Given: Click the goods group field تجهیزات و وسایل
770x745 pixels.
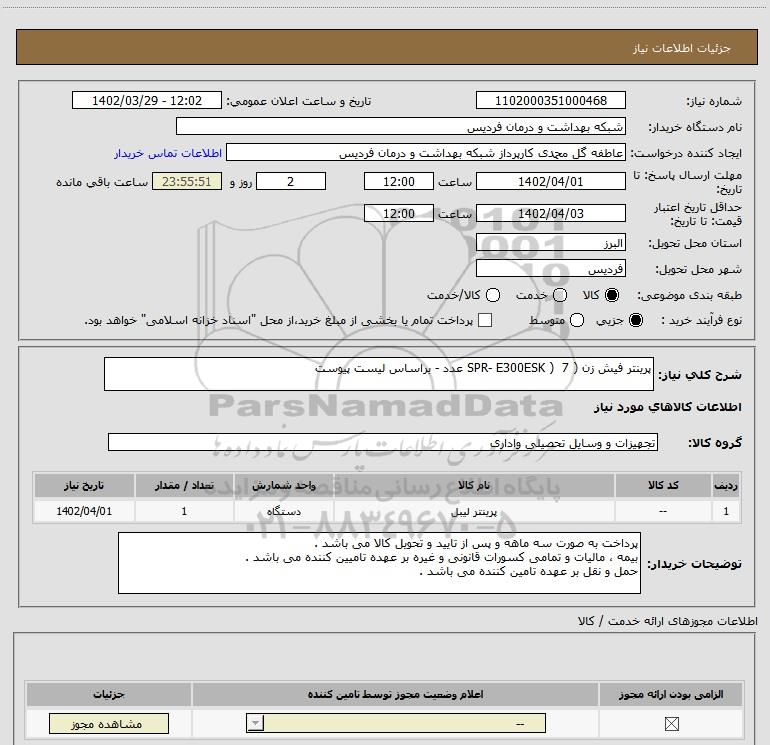Looking at the screenshot, I should point(383,442).
